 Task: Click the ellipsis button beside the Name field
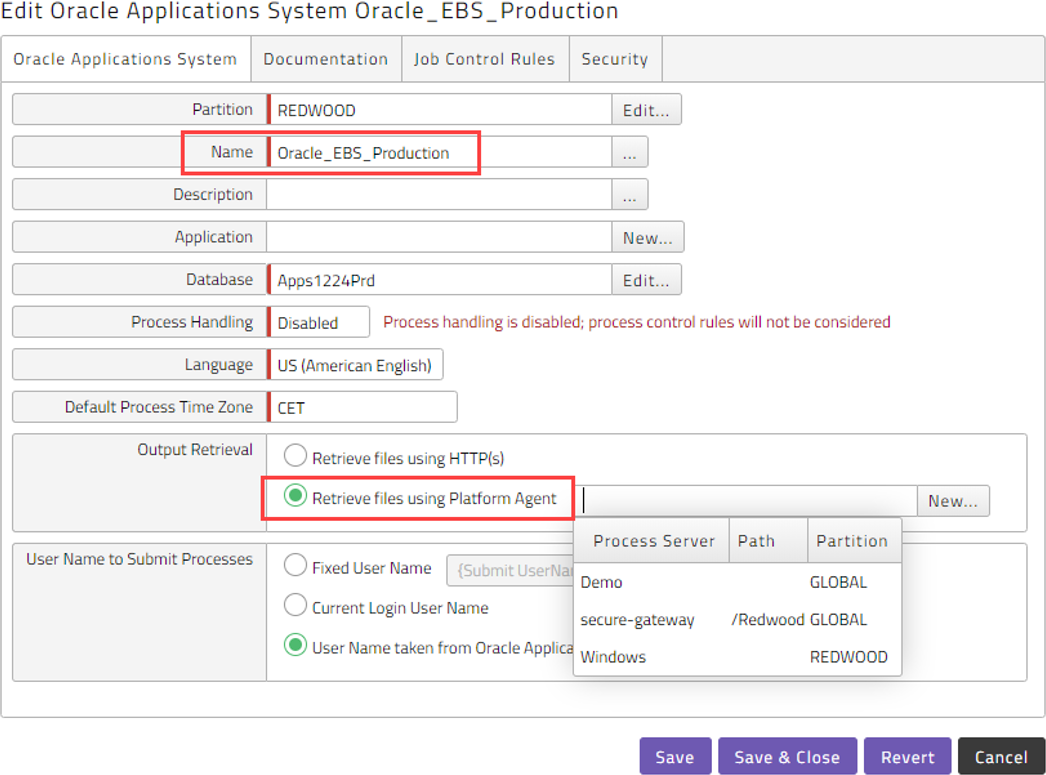coord(629,153)
